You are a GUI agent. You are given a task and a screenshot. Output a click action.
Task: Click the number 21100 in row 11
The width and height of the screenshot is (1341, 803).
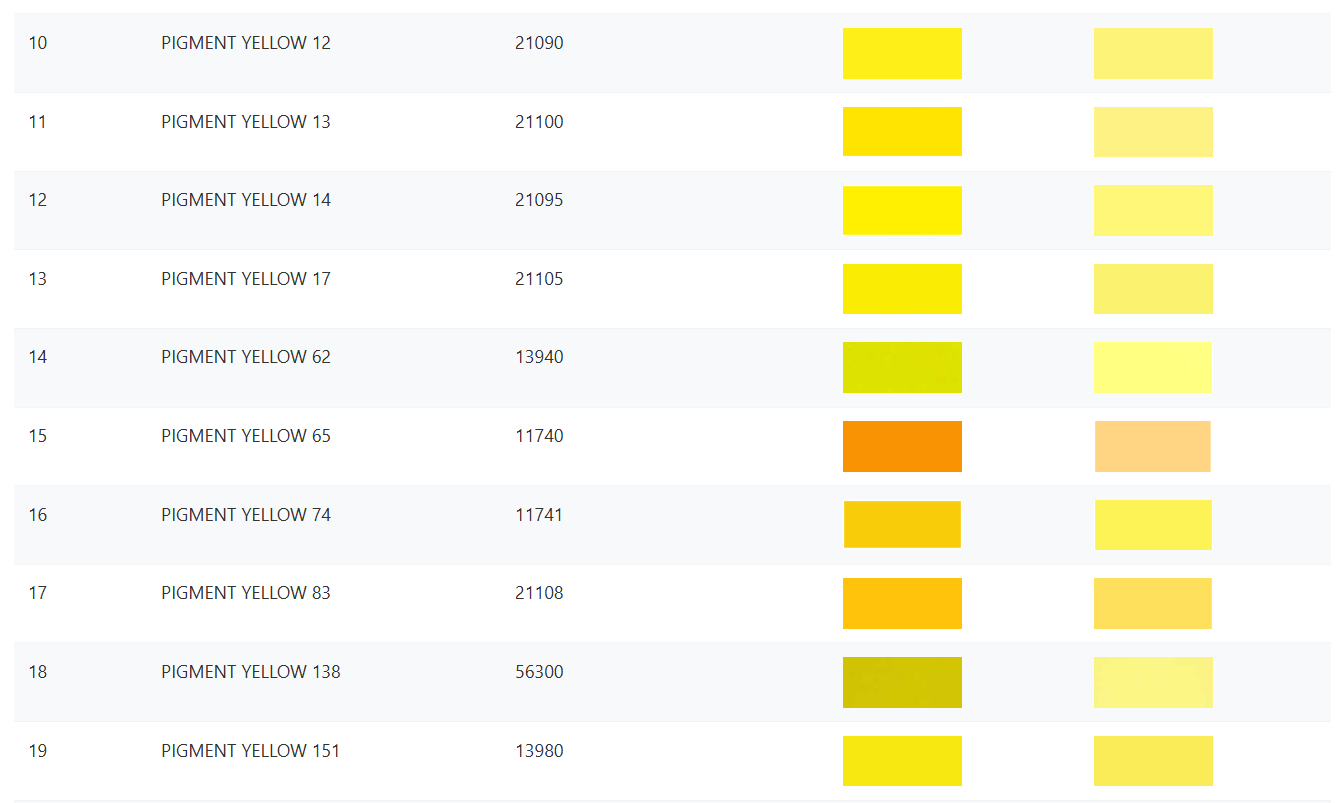[x=539, y=122]
